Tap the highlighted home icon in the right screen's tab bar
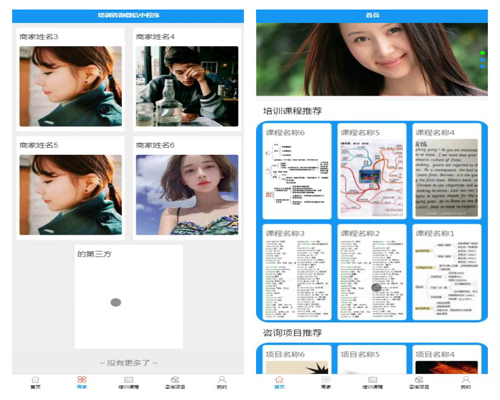Viewport: 500px width, 400px height. [279, 380]
